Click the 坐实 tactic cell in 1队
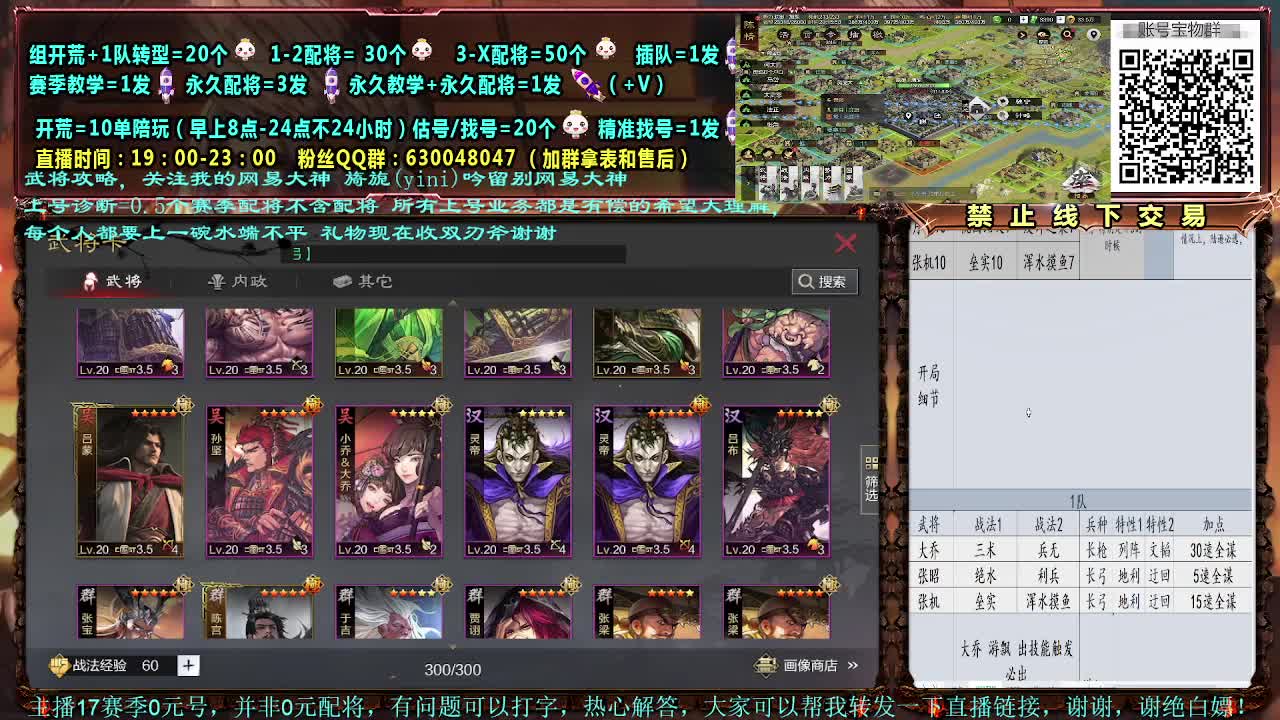The image size is (1280, 720). (x=986, y=602)
